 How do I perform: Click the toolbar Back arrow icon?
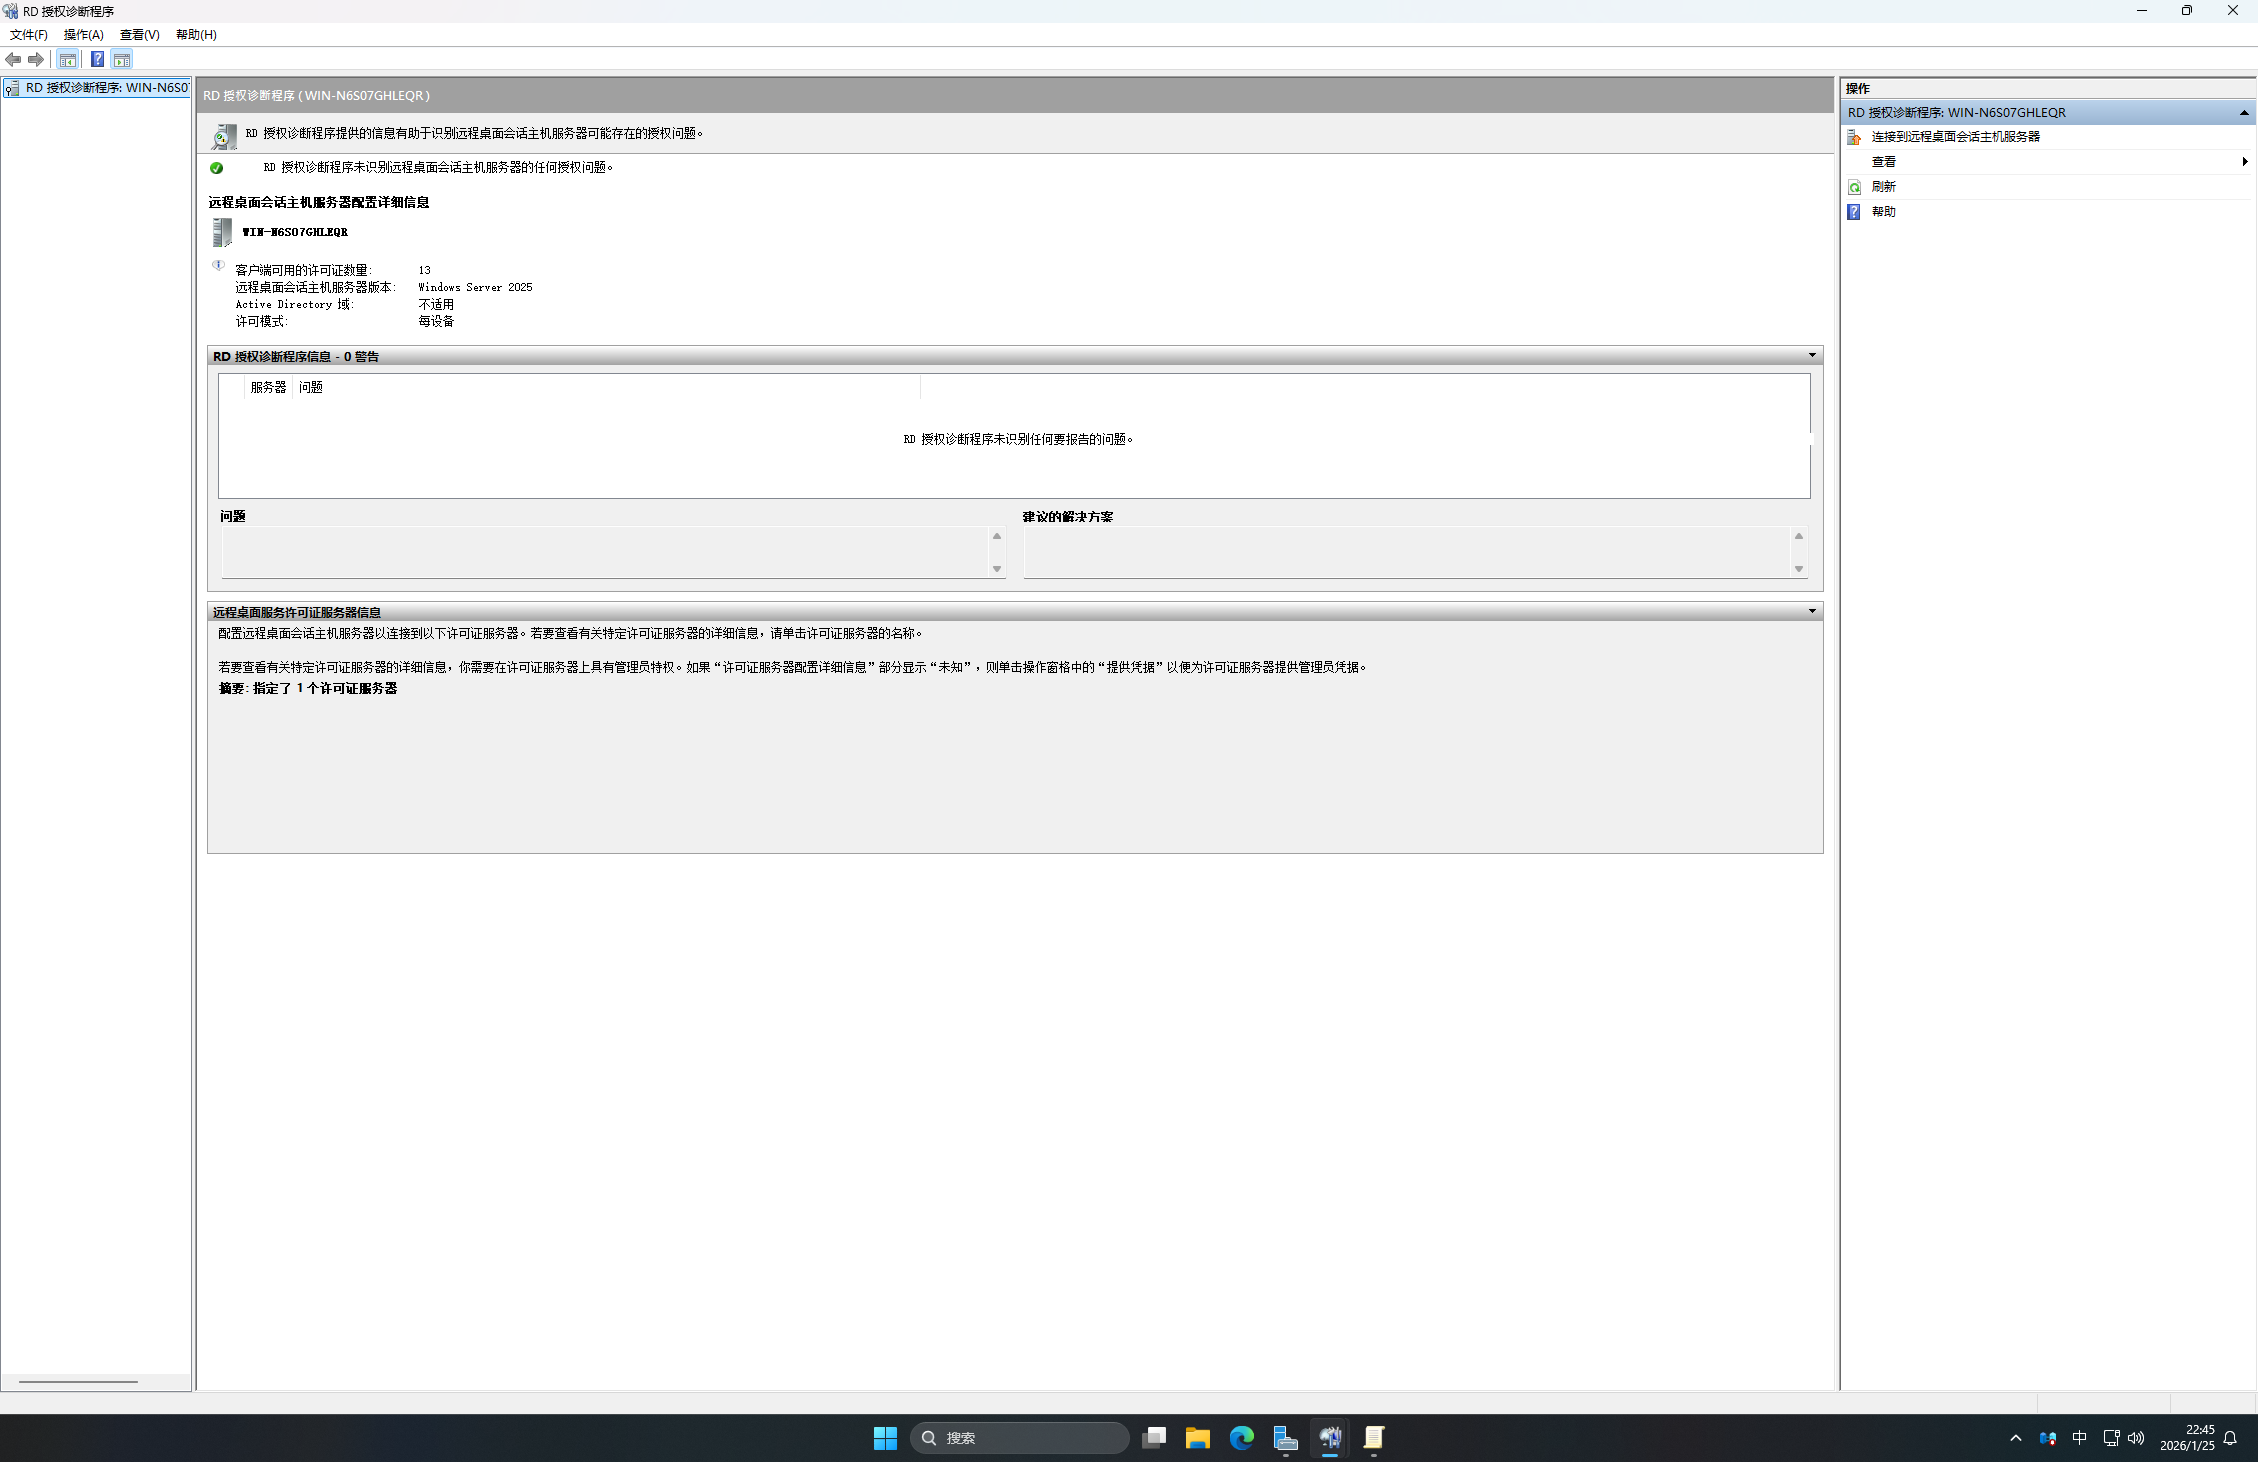coord(13,60)
